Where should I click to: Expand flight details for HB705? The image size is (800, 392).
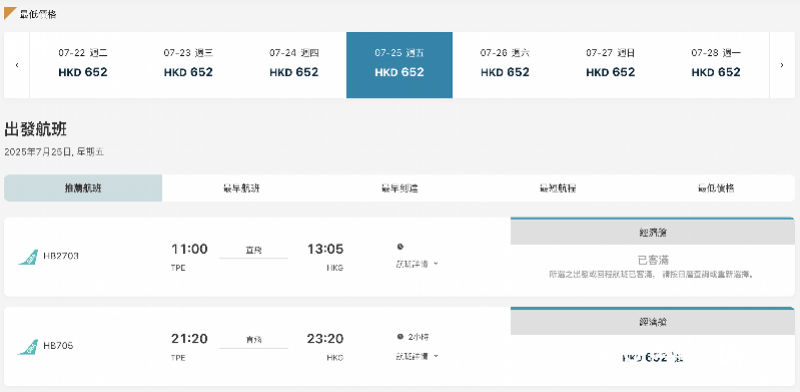(x=417, y=356)
